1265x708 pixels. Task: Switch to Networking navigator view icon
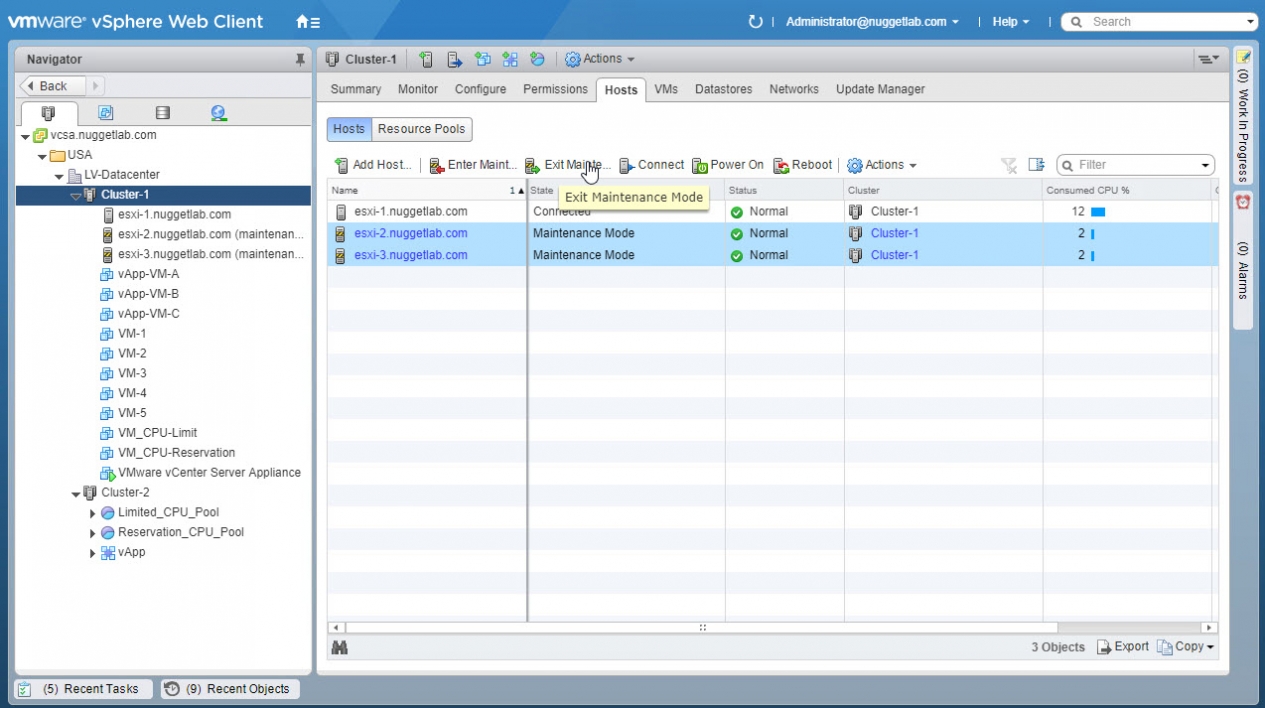pyautogui.click(x=218, y=113)
